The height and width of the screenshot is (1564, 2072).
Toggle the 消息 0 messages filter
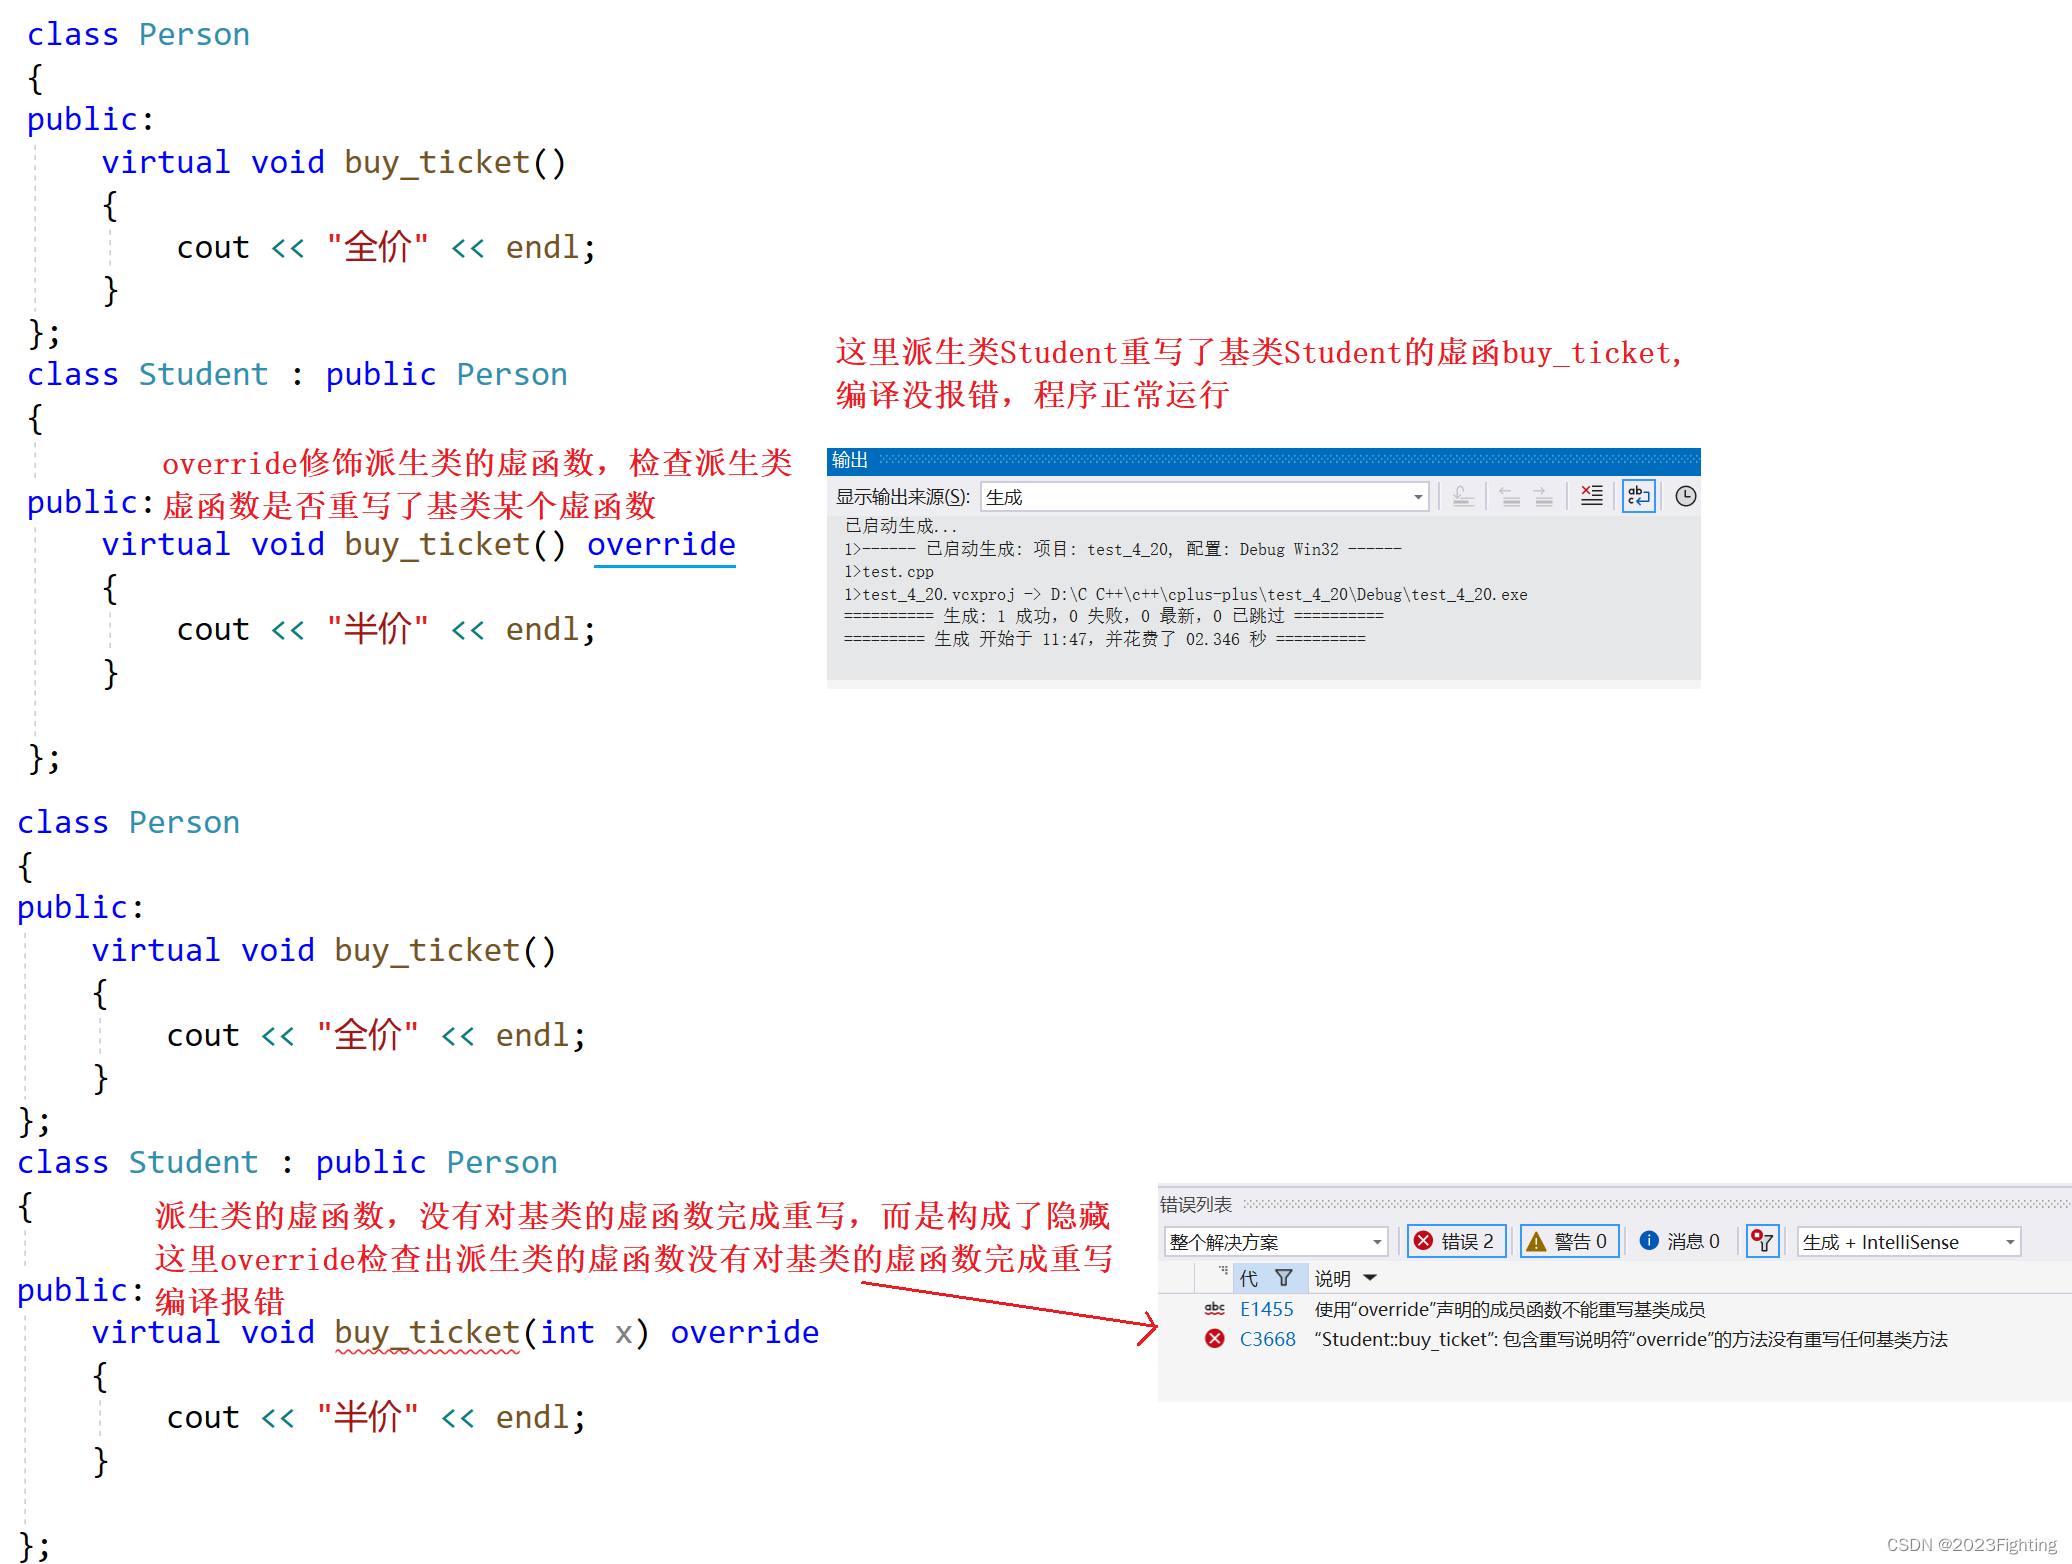(1680, 1241)
